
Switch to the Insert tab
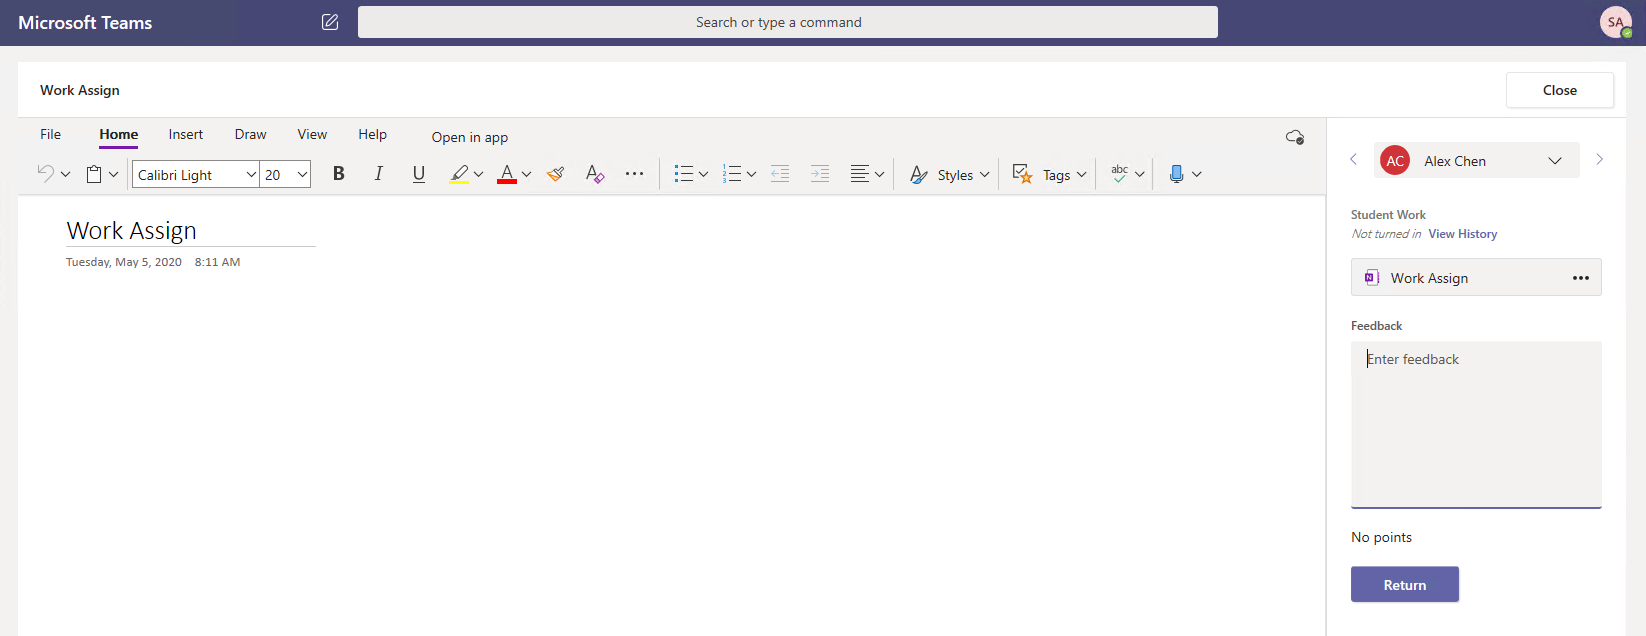(x=186, y=134)
